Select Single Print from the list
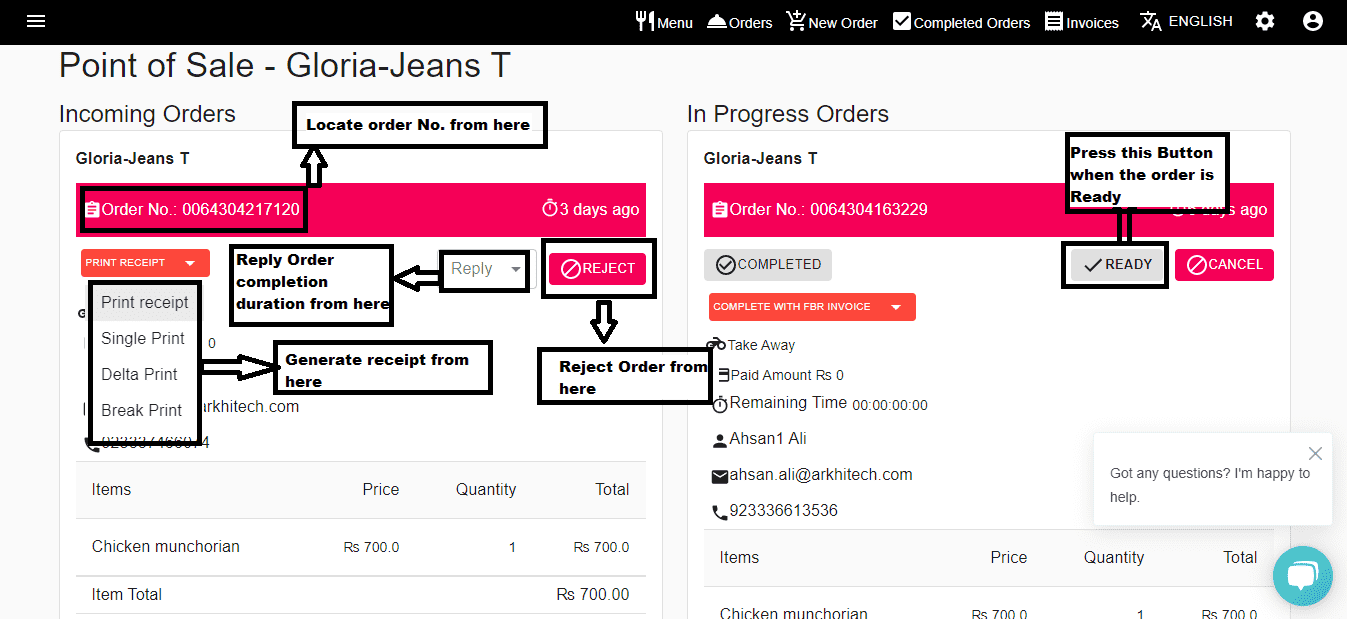Viewport: 1347px width, 619px height. point(143,338)
